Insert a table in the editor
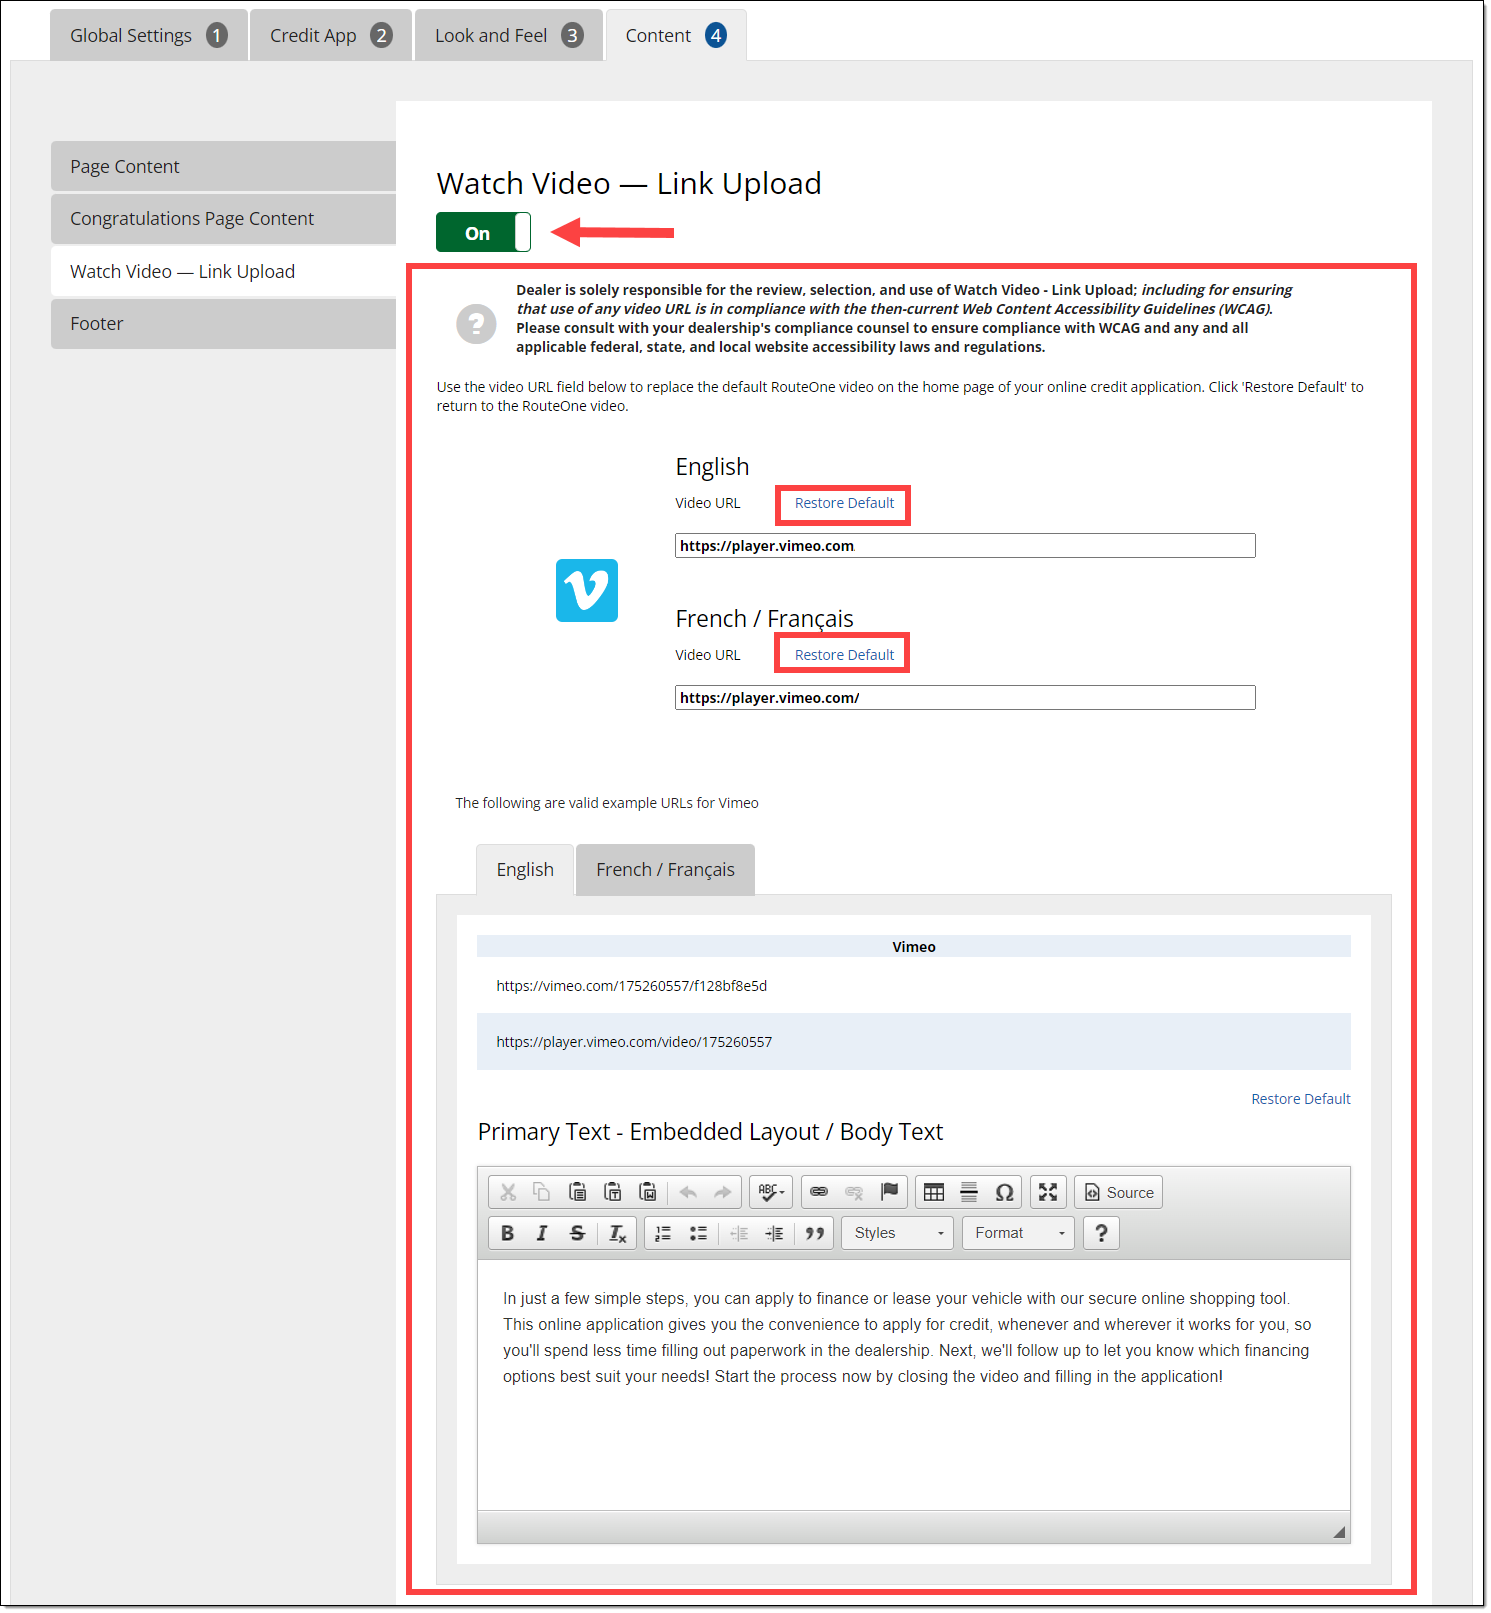 934,1192
